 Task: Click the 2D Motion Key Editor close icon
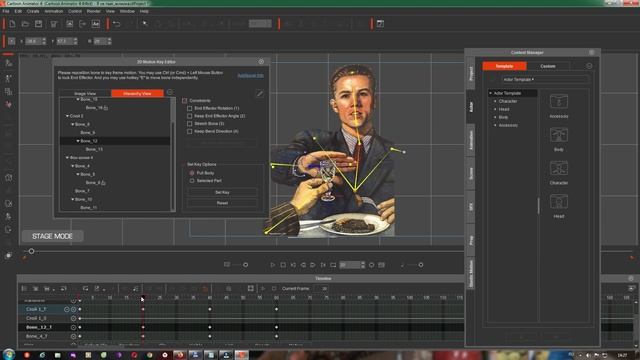(x=261, y=62)
